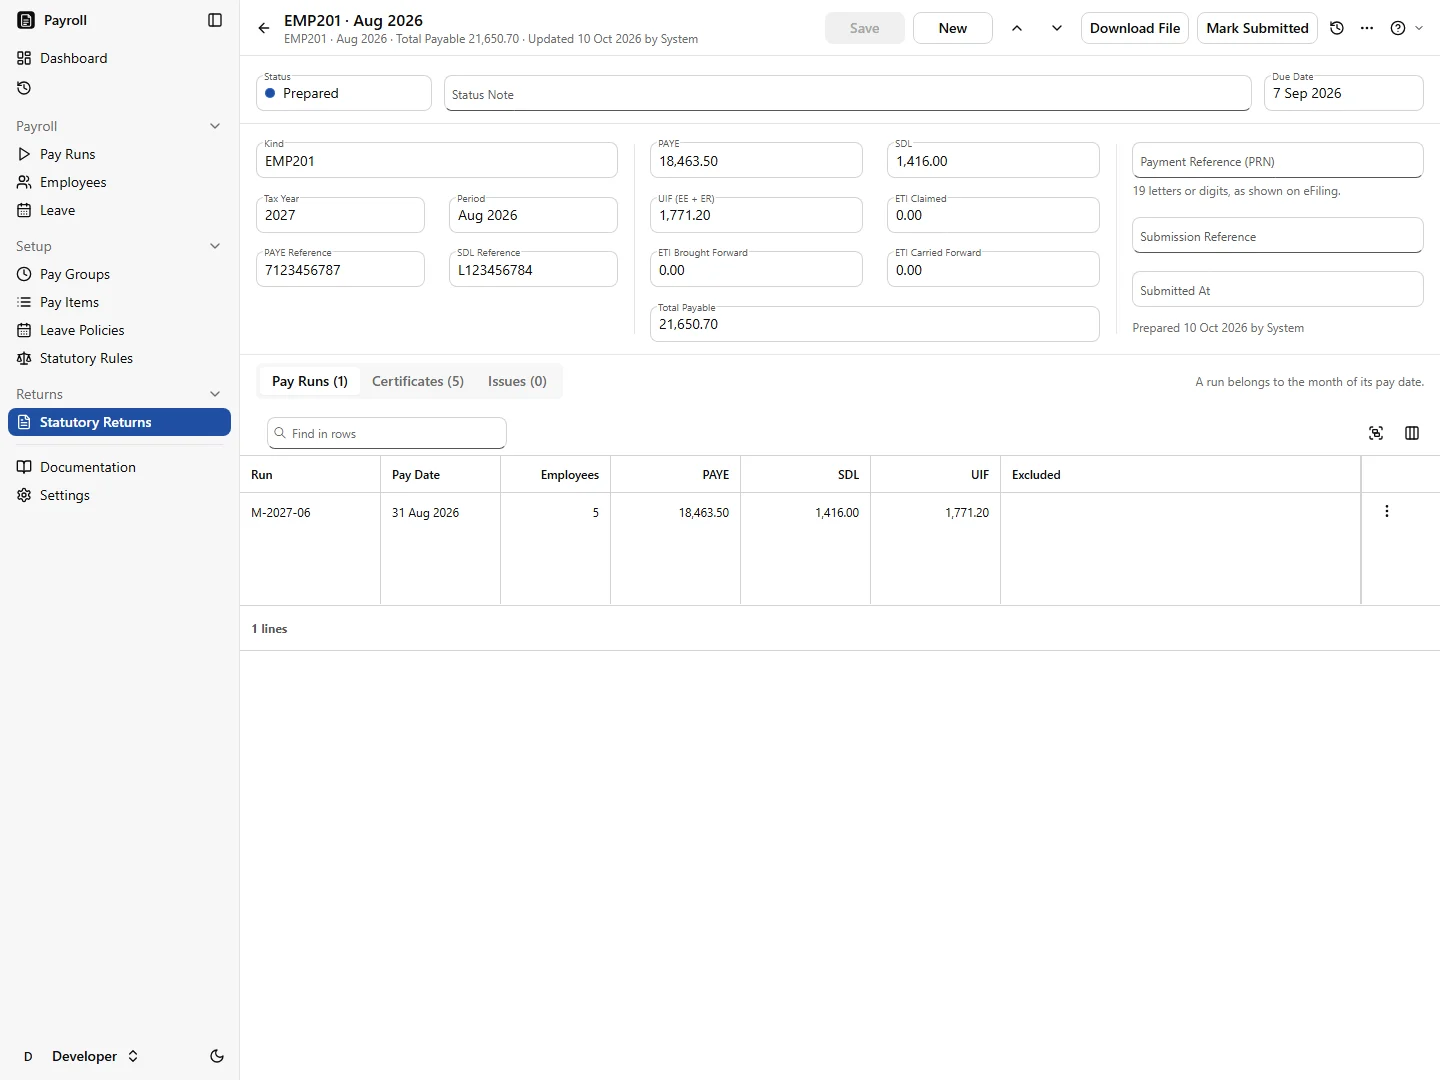The width and height of the screenshot is (1440, 1080).
Task: Open Dashboard from the sidebar
Action: click(119, 58)
